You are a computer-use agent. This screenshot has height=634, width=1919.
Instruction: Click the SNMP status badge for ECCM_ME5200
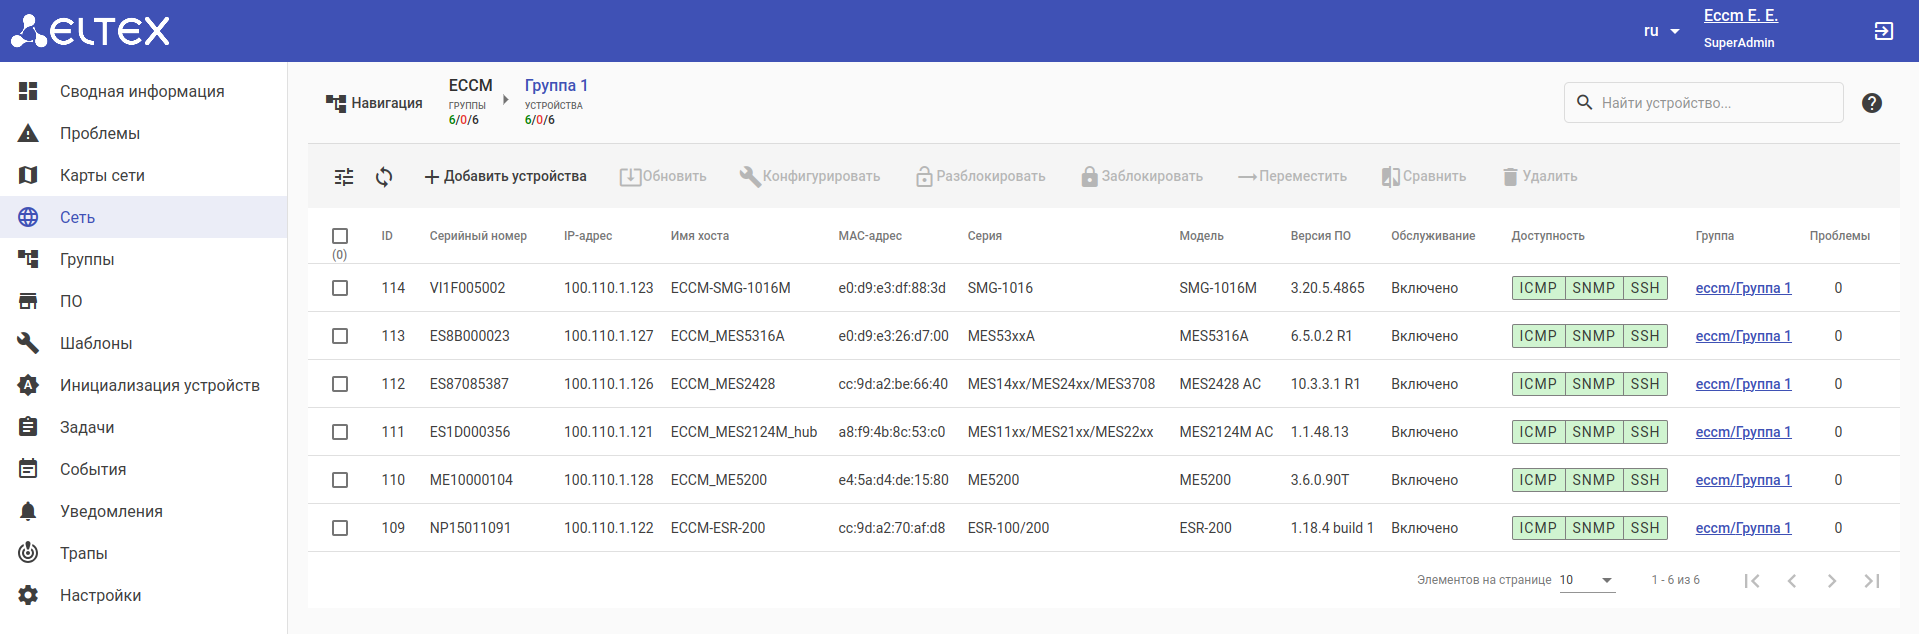1593,480
